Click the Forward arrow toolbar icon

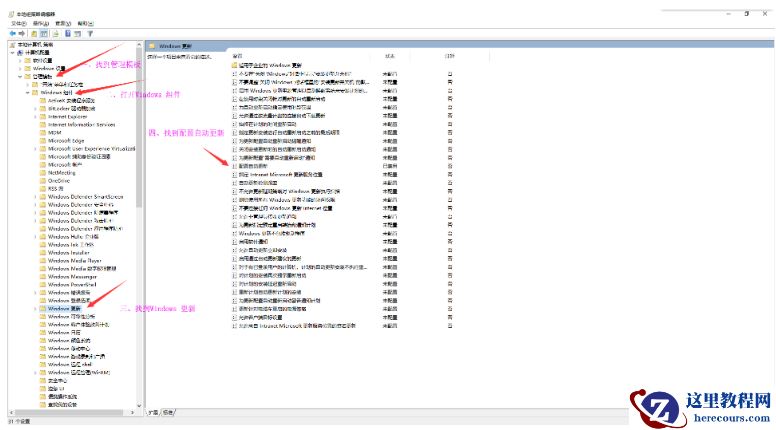click(22, 34)
